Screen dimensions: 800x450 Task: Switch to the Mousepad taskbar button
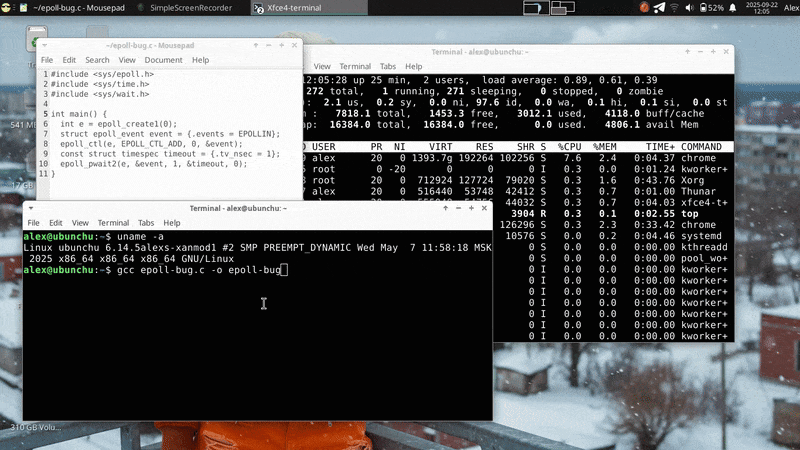pyautogui.click(x=72, y=8)
